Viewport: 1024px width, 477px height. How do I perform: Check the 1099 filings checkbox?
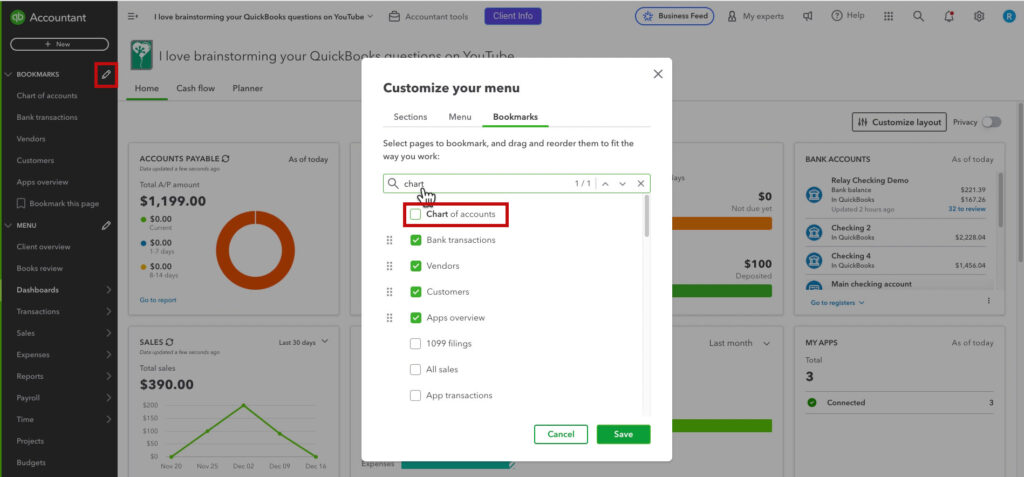[415, 344]
